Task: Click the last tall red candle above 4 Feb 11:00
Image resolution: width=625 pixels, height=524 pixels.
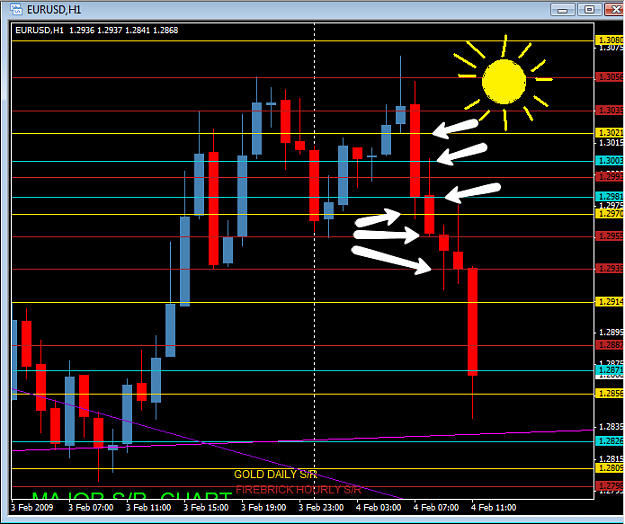Action: [473, 322]
